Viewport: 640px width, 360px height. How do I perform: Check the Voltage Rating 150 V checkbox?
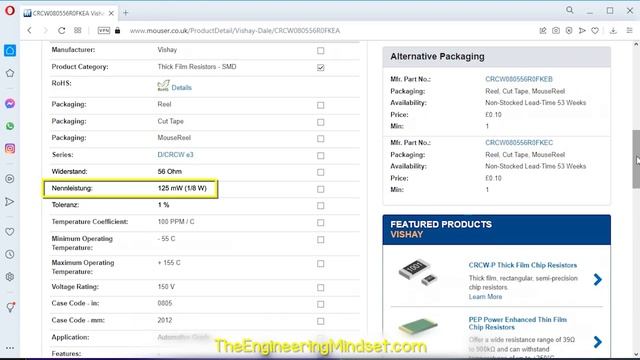pyautogui.click(x=320, y=288)
